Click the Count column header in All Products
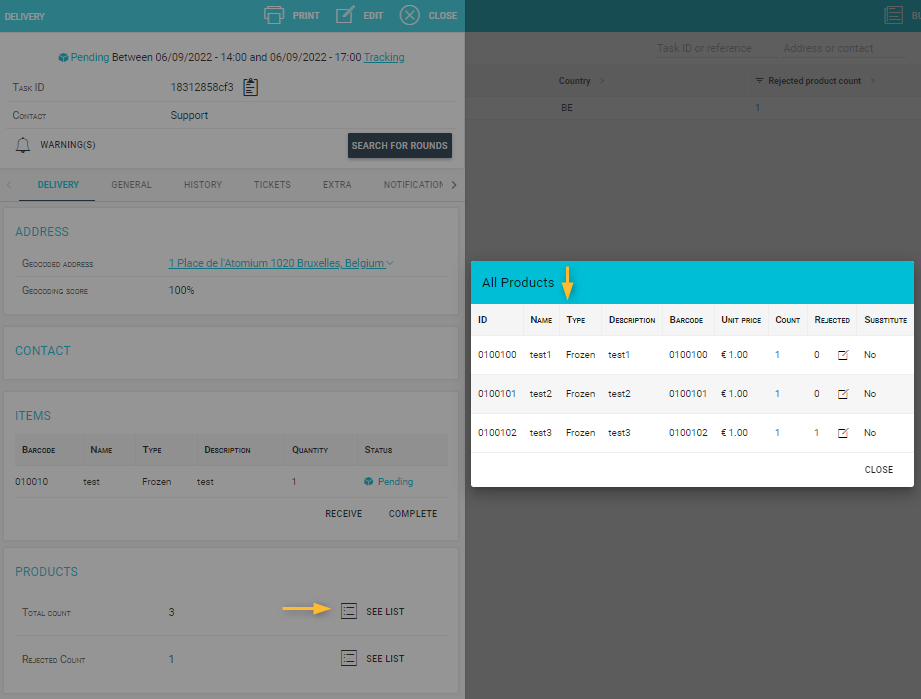Image resolution: width=921 pixels, height=699 pixels. click(787, 320)
